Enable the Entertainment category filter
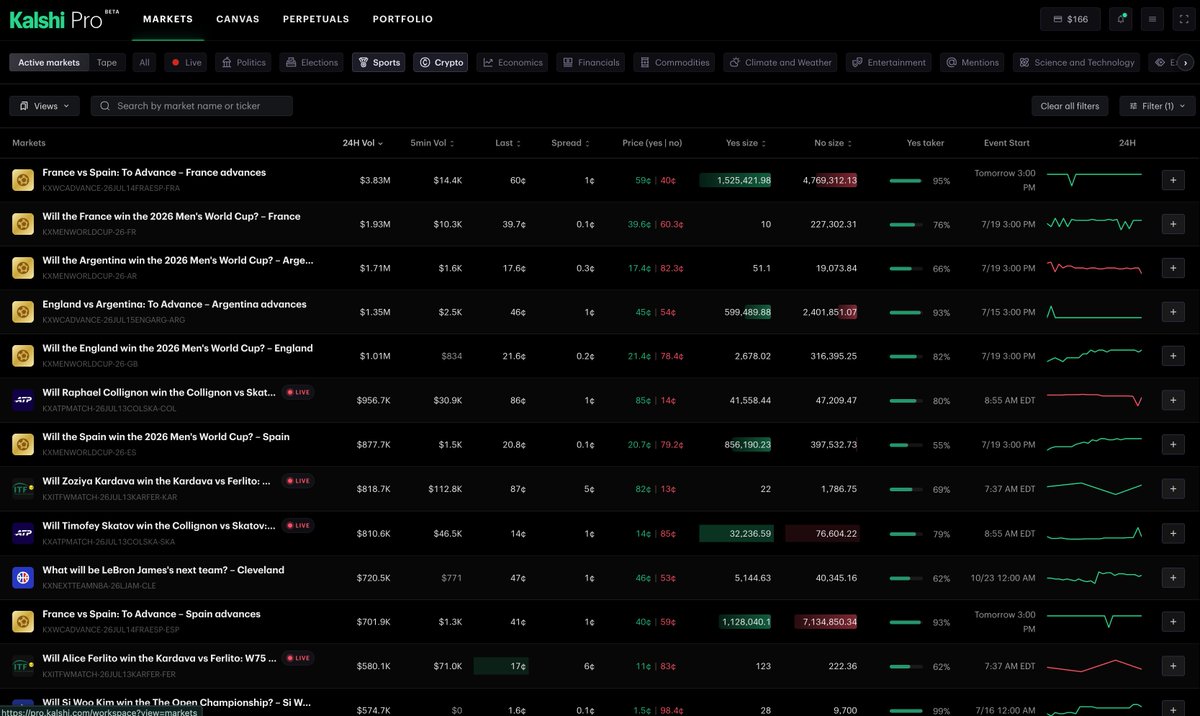This screenshot has height=716, width=1200. (888, 62)
